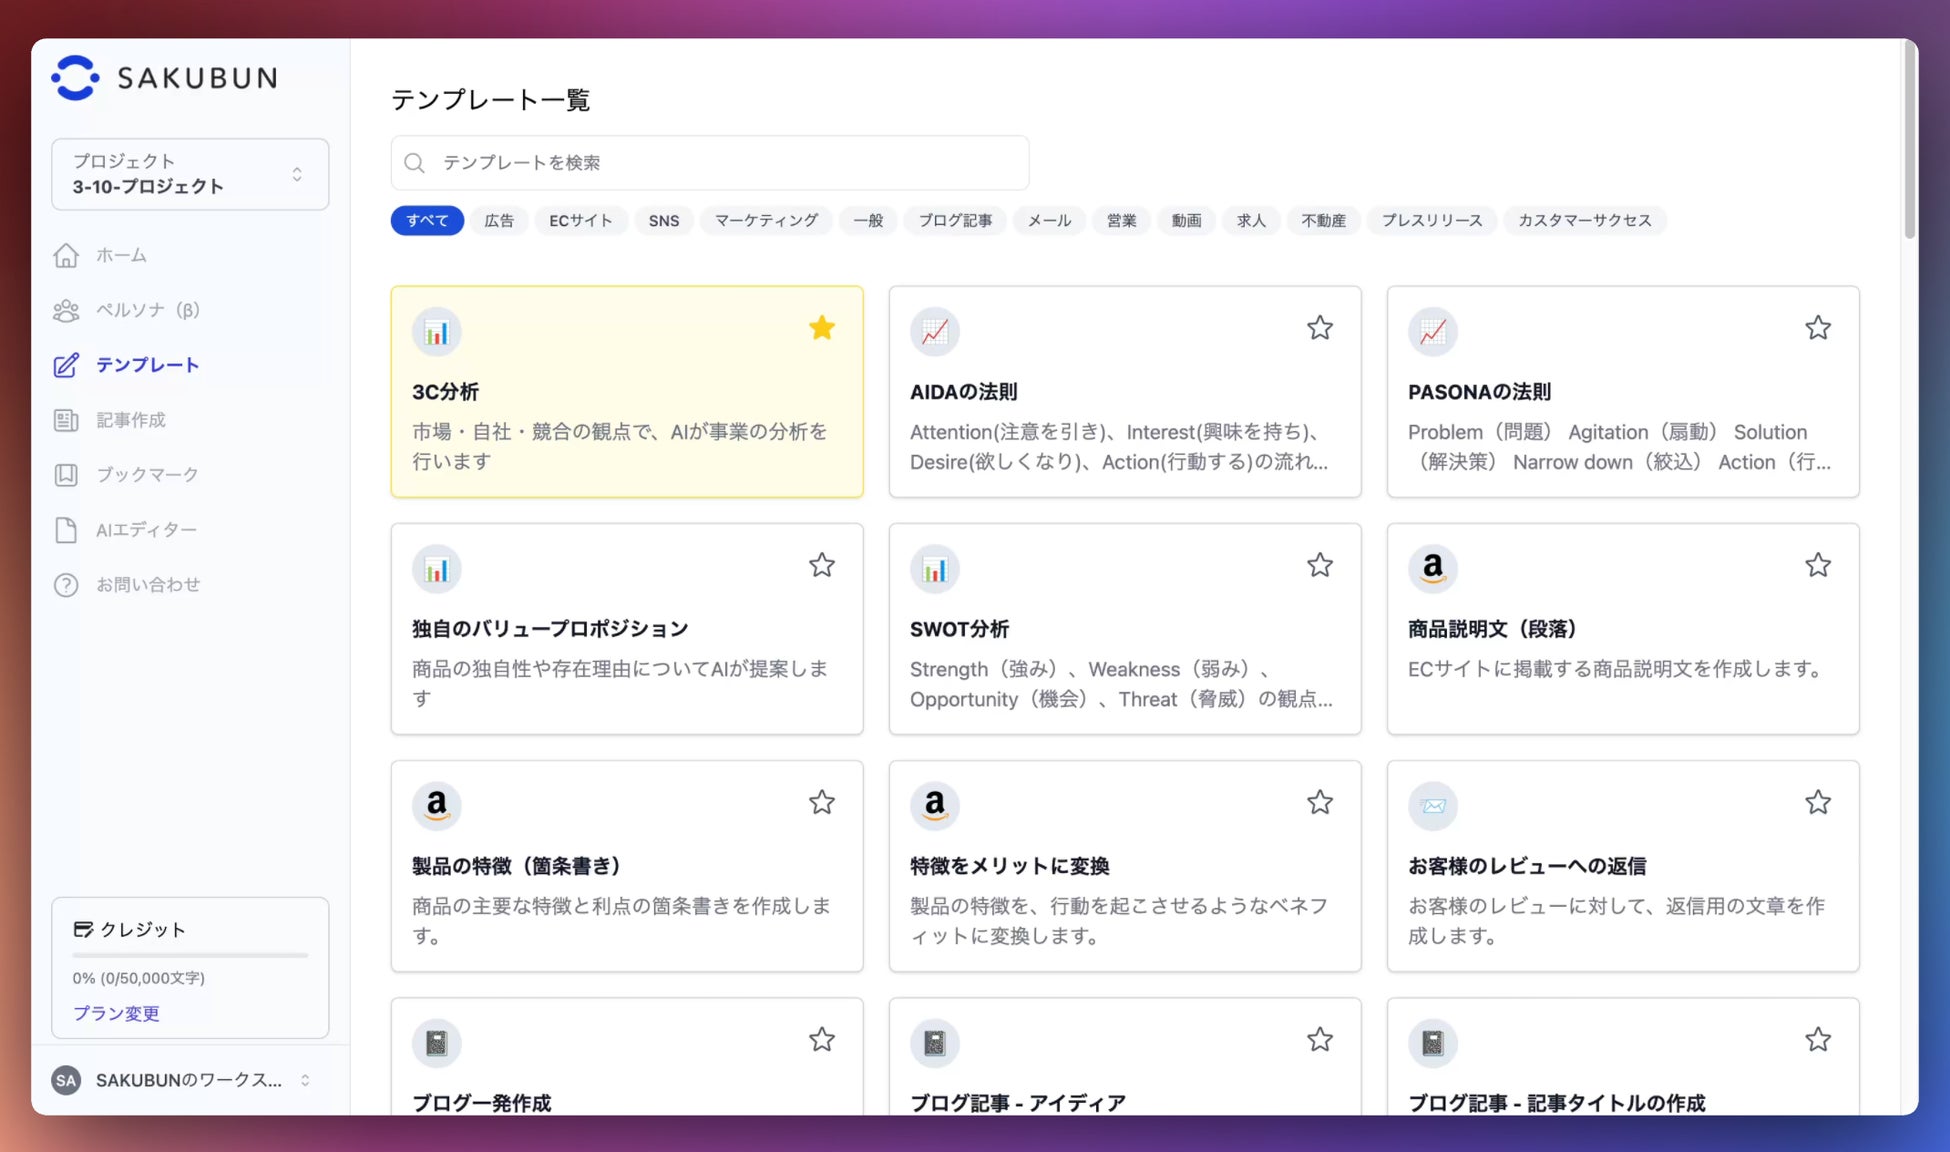The image size is (1950, 1152).
Task: Favorite the SWOT分析 template star
Action: pyautogui.click(x=1320, y=565)
